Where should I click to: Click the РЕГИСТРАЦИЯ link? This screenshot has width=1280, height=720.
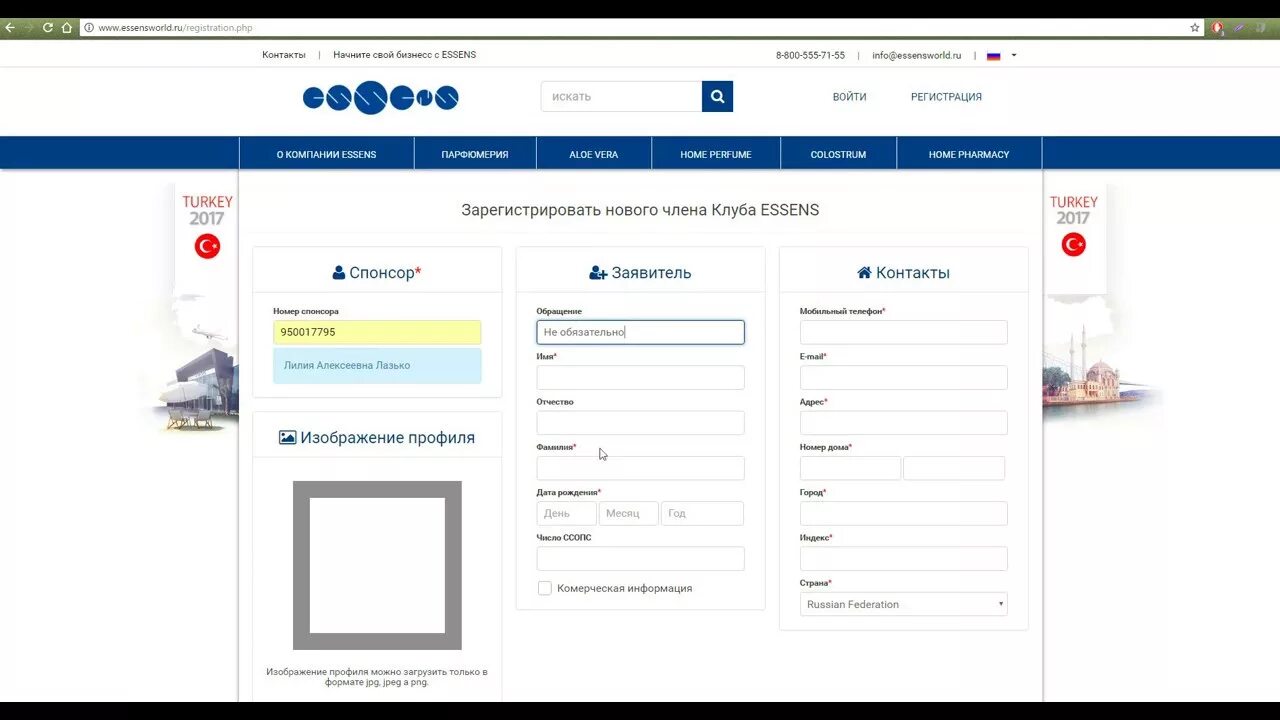pyautogui.click(x=946, y=97)
